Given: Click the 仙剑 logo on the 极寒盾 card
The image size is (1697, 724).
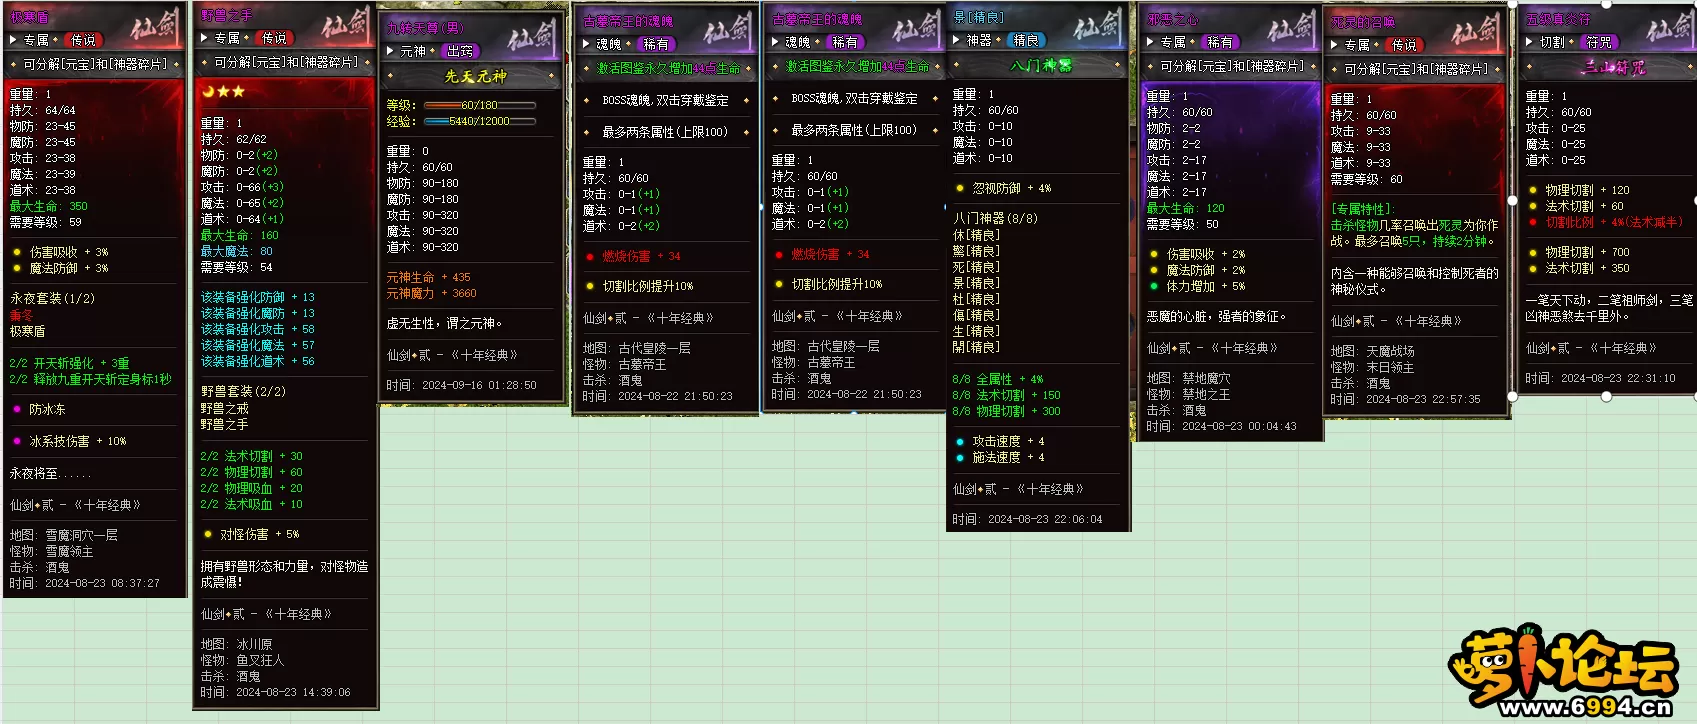Looking at the screenshot, I should coord(154,28).
